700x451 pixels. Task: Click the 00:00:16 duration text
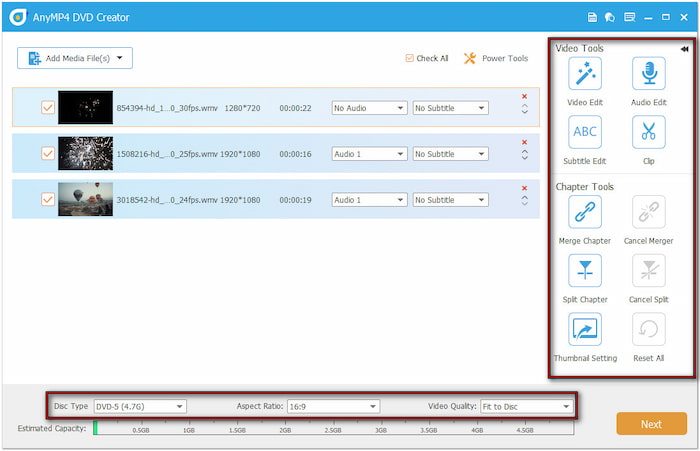(295, 154)
